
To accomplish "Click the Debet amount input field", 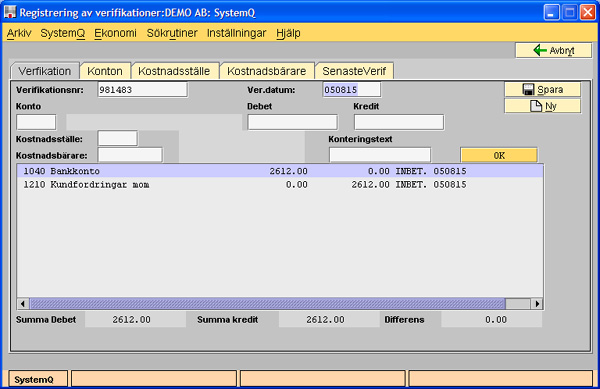I will pos(292,122).
